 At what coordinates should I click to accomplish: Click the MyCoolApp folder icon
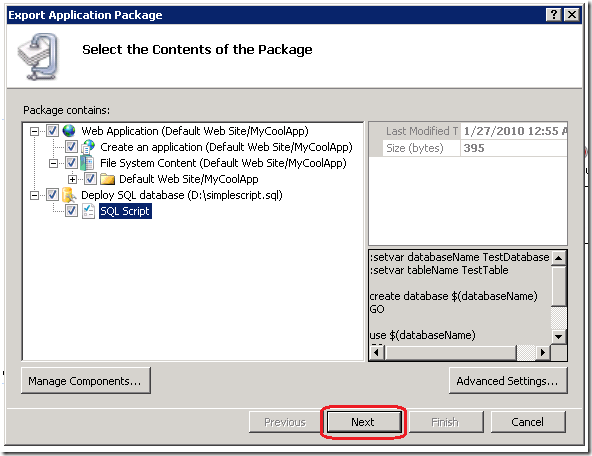click(x=107, y=179)
